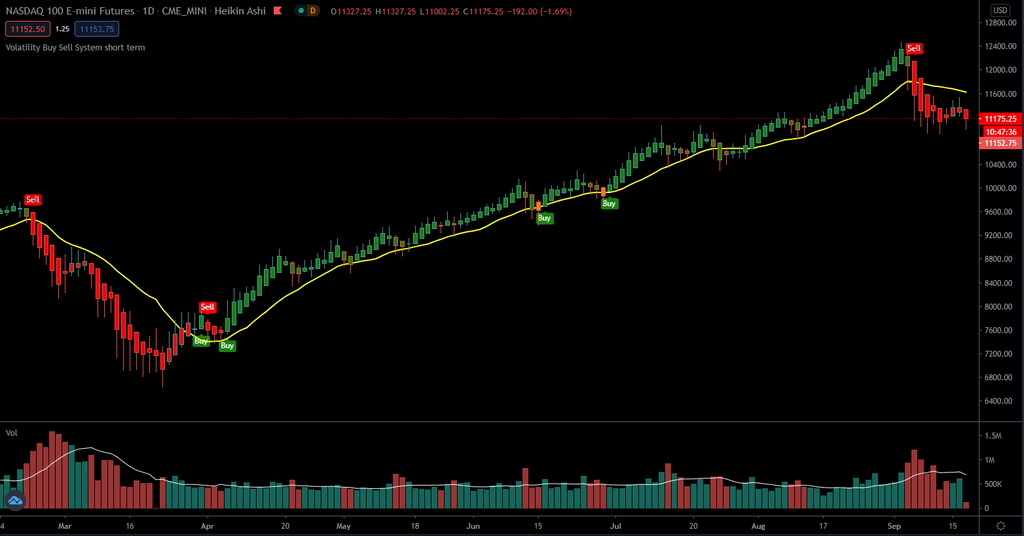Open chart settings gear on the time axis
Viewport: 1024px width, 536px height.
coord(1000,526)
